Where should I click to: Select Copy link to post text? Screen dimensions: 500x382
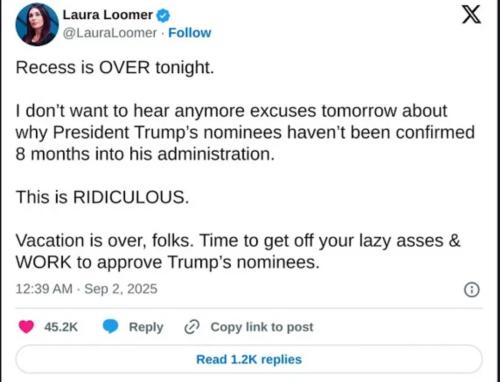click(x=262, y=327)
